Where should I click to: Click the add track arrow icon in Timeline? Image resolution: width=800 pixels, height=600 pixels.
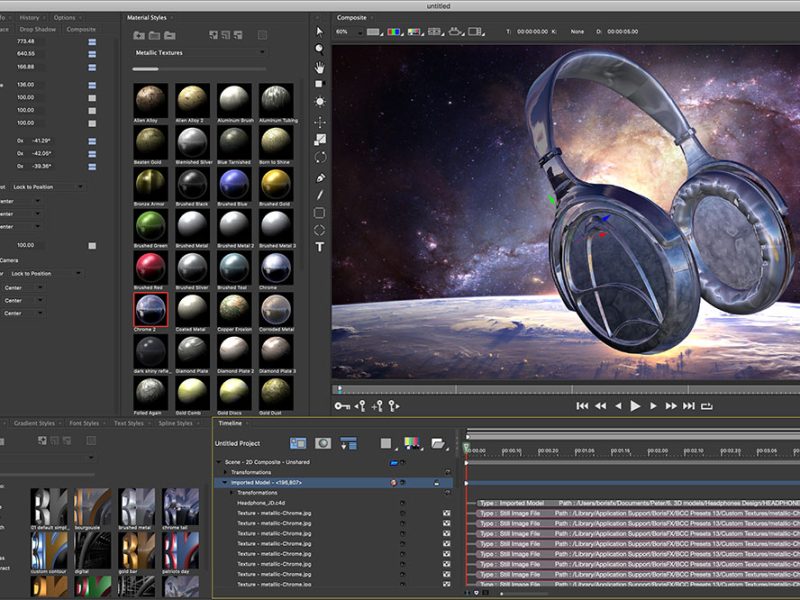pyautogui.click(x=348, y=443)
